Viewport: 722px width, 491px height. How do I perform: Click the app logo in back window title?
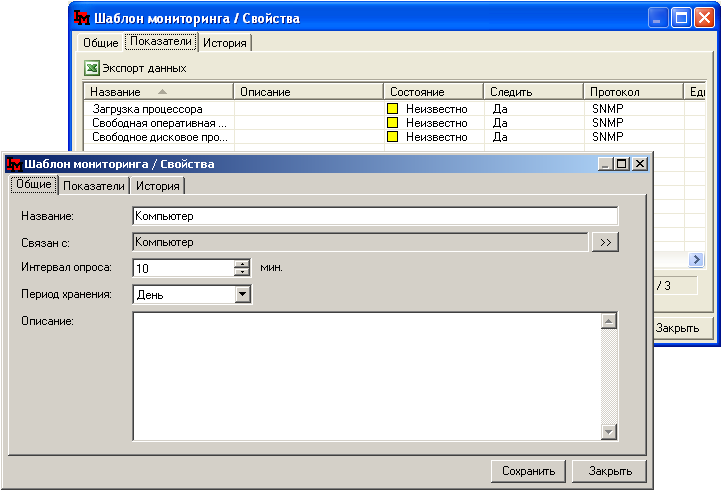point(82,18)
